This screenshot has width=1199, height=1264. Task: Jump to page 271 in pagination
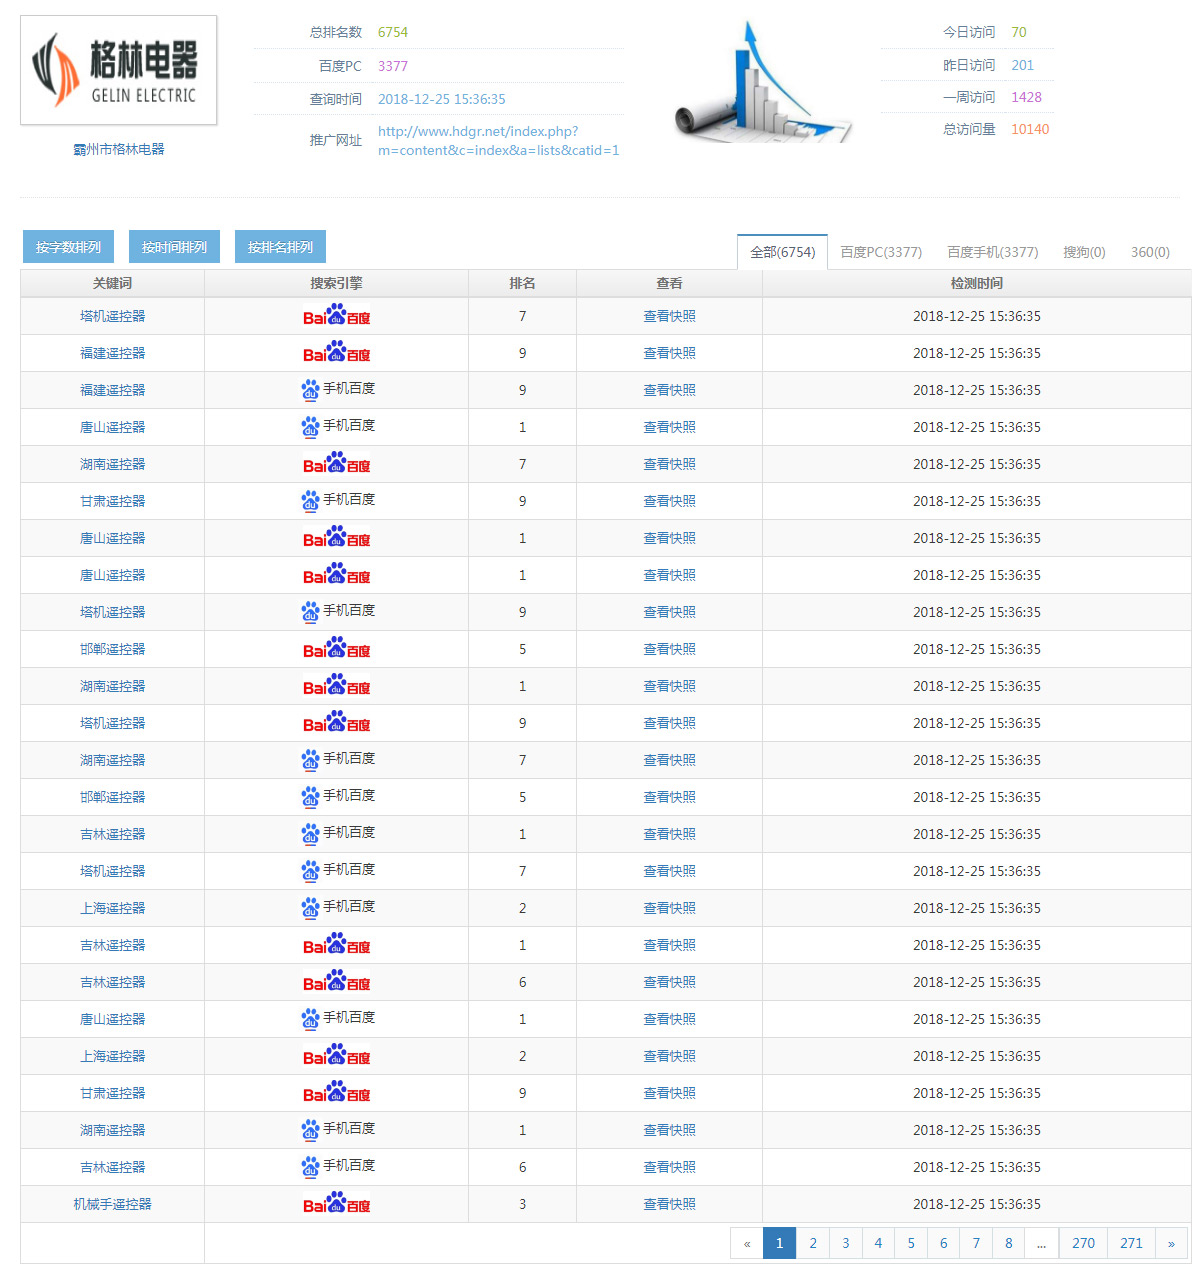(1131, 1243)
